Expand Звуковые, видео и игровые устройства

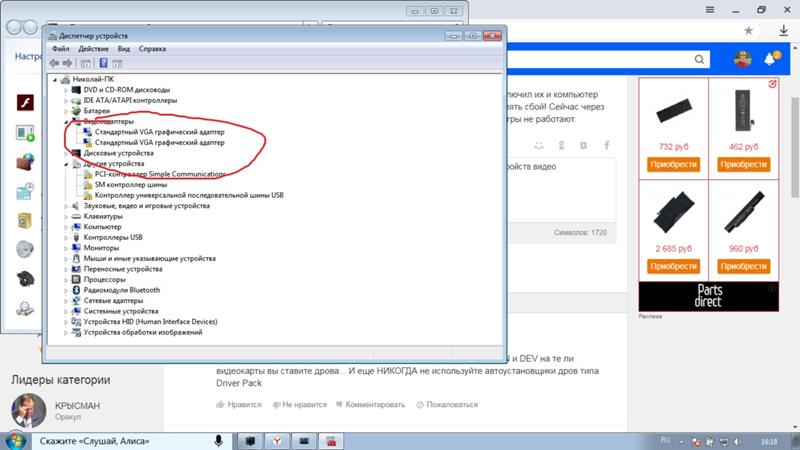coord(66,206)
